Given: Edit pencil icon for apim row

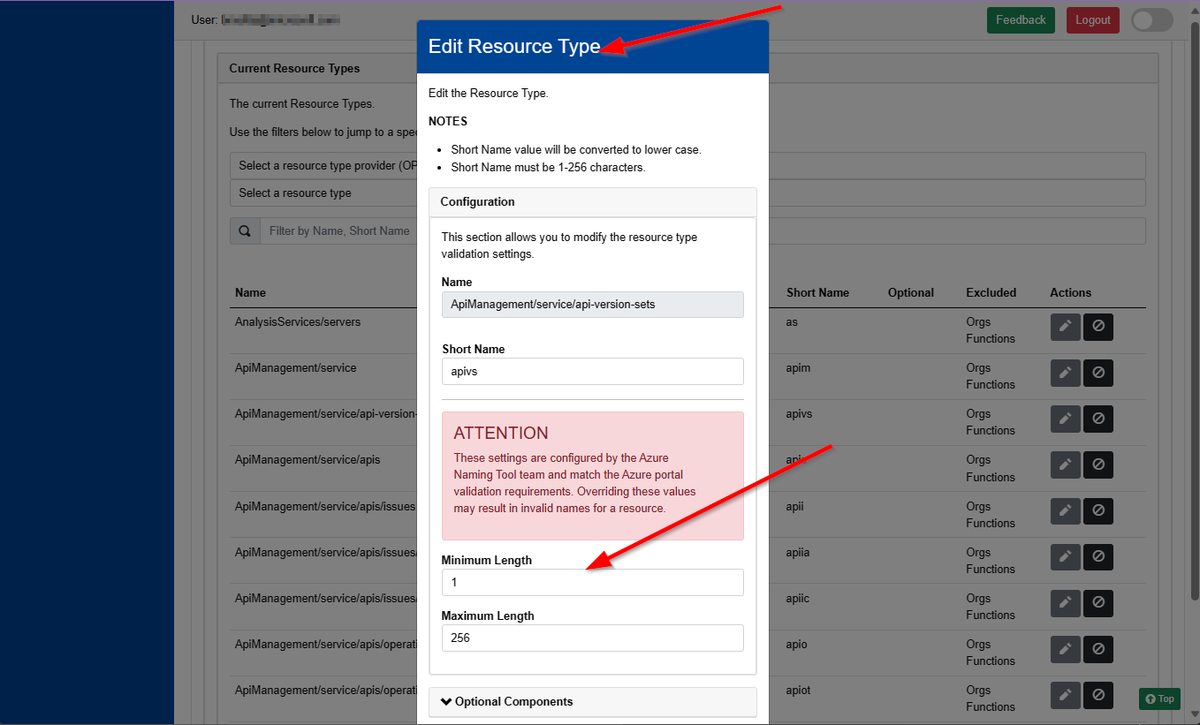Looking at the screenshot, I should tap(1065, 373).
